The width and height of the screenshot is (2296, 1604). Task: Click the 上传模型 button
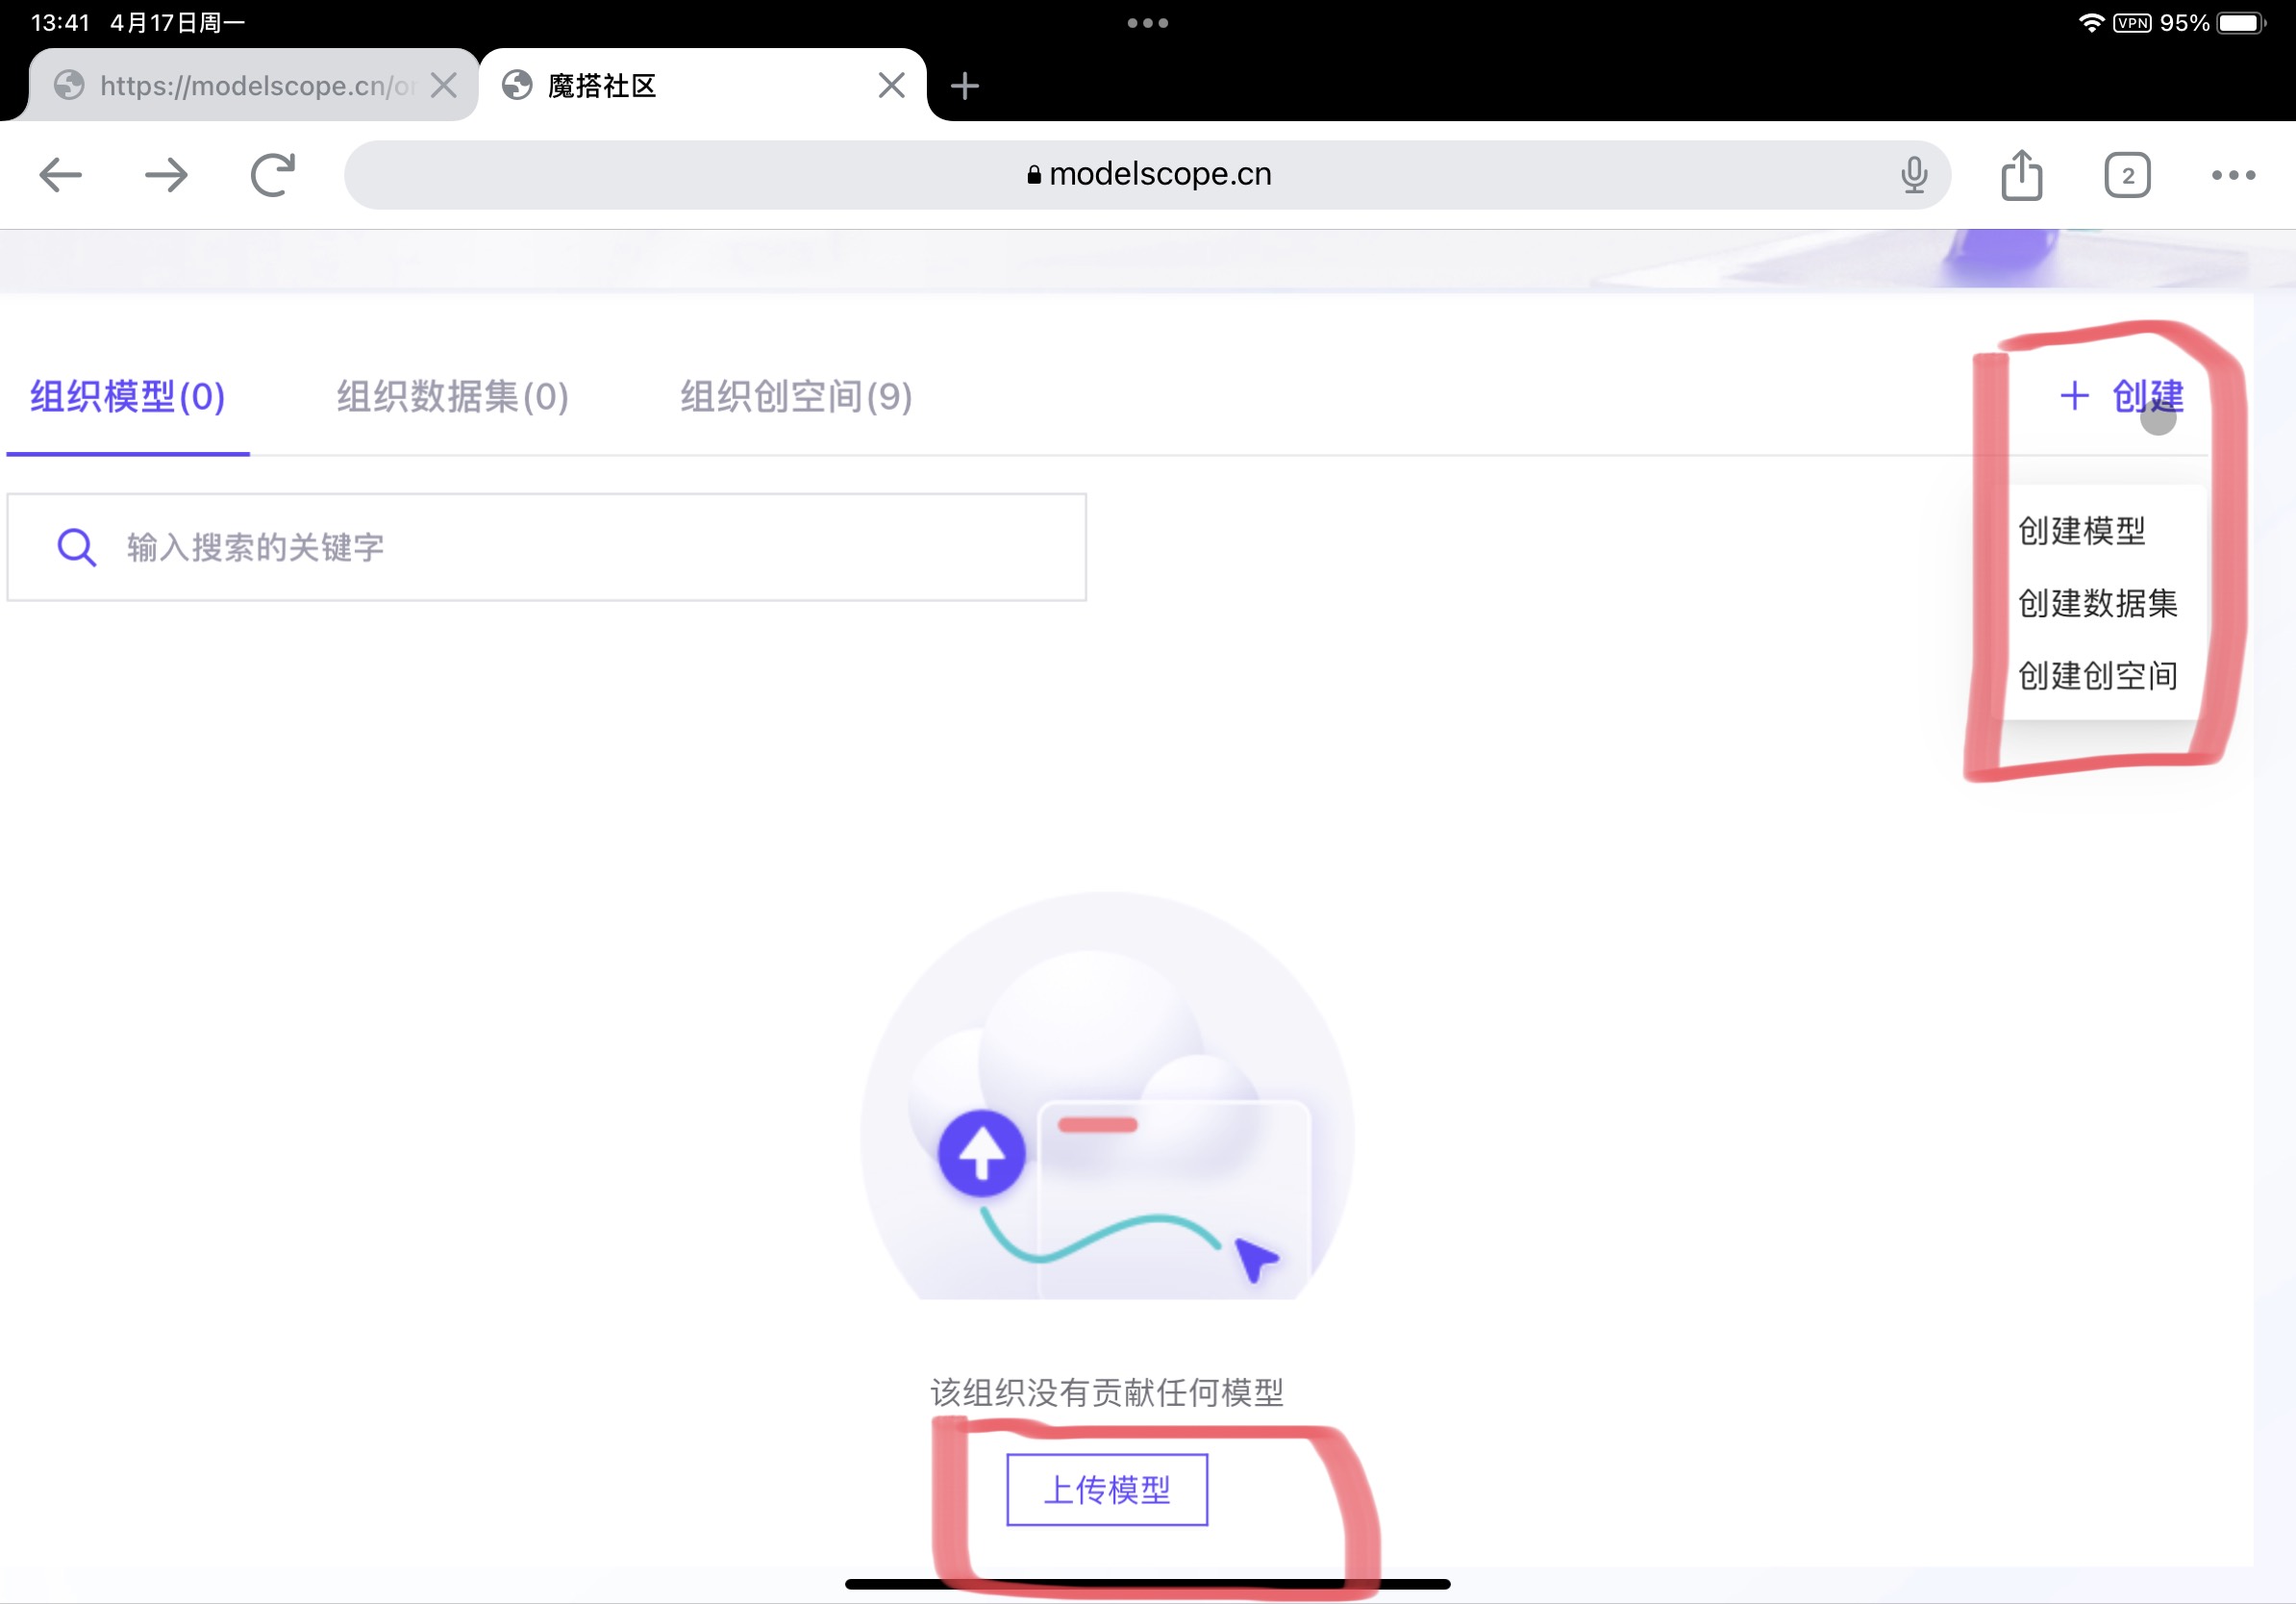(x=1108, y=1490)
